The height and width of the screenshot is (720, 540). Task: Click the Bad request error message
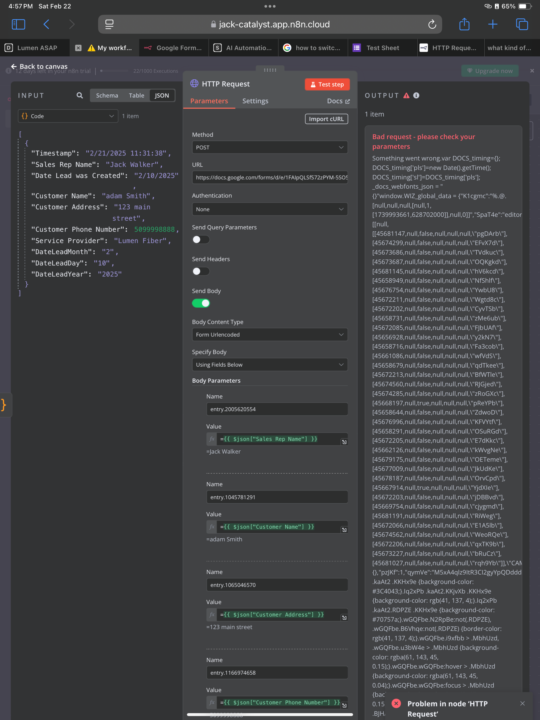pyautogui.click(x=424, y=141)
